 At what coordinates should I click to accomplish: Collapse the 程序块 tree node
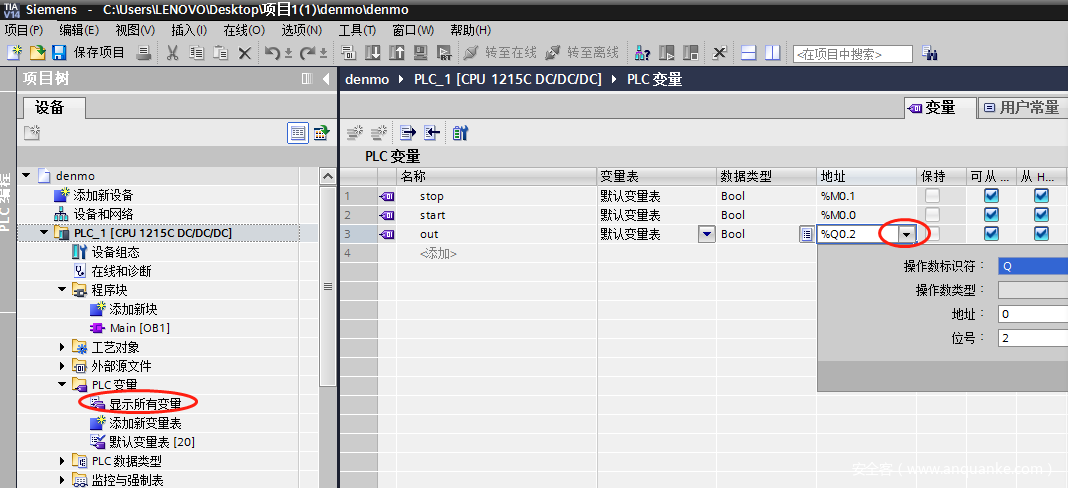click(63, 290)
